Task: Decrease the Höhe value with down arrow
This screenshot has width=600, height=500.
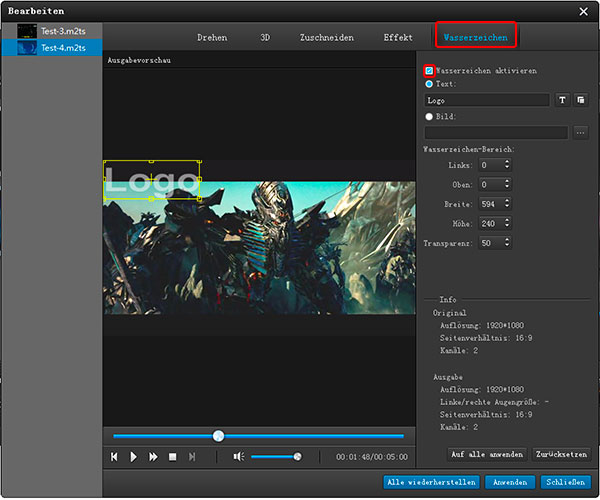Action: tap(507, 226)
